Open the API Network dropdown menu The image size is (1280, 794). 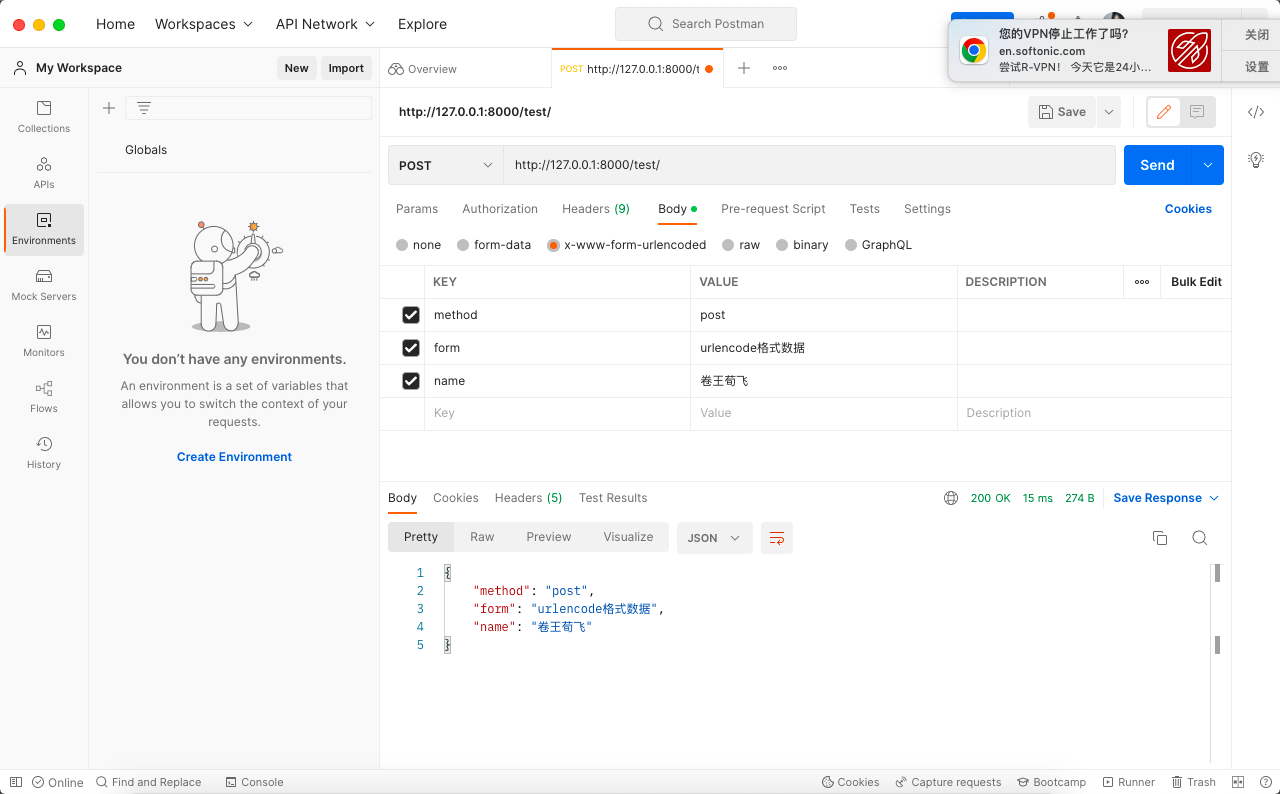(x=325, y=24)
